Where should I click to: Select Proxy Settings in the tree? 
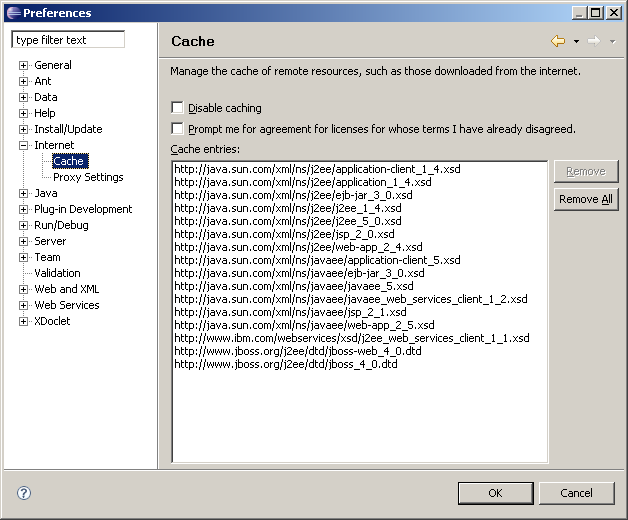coord(88,177)
